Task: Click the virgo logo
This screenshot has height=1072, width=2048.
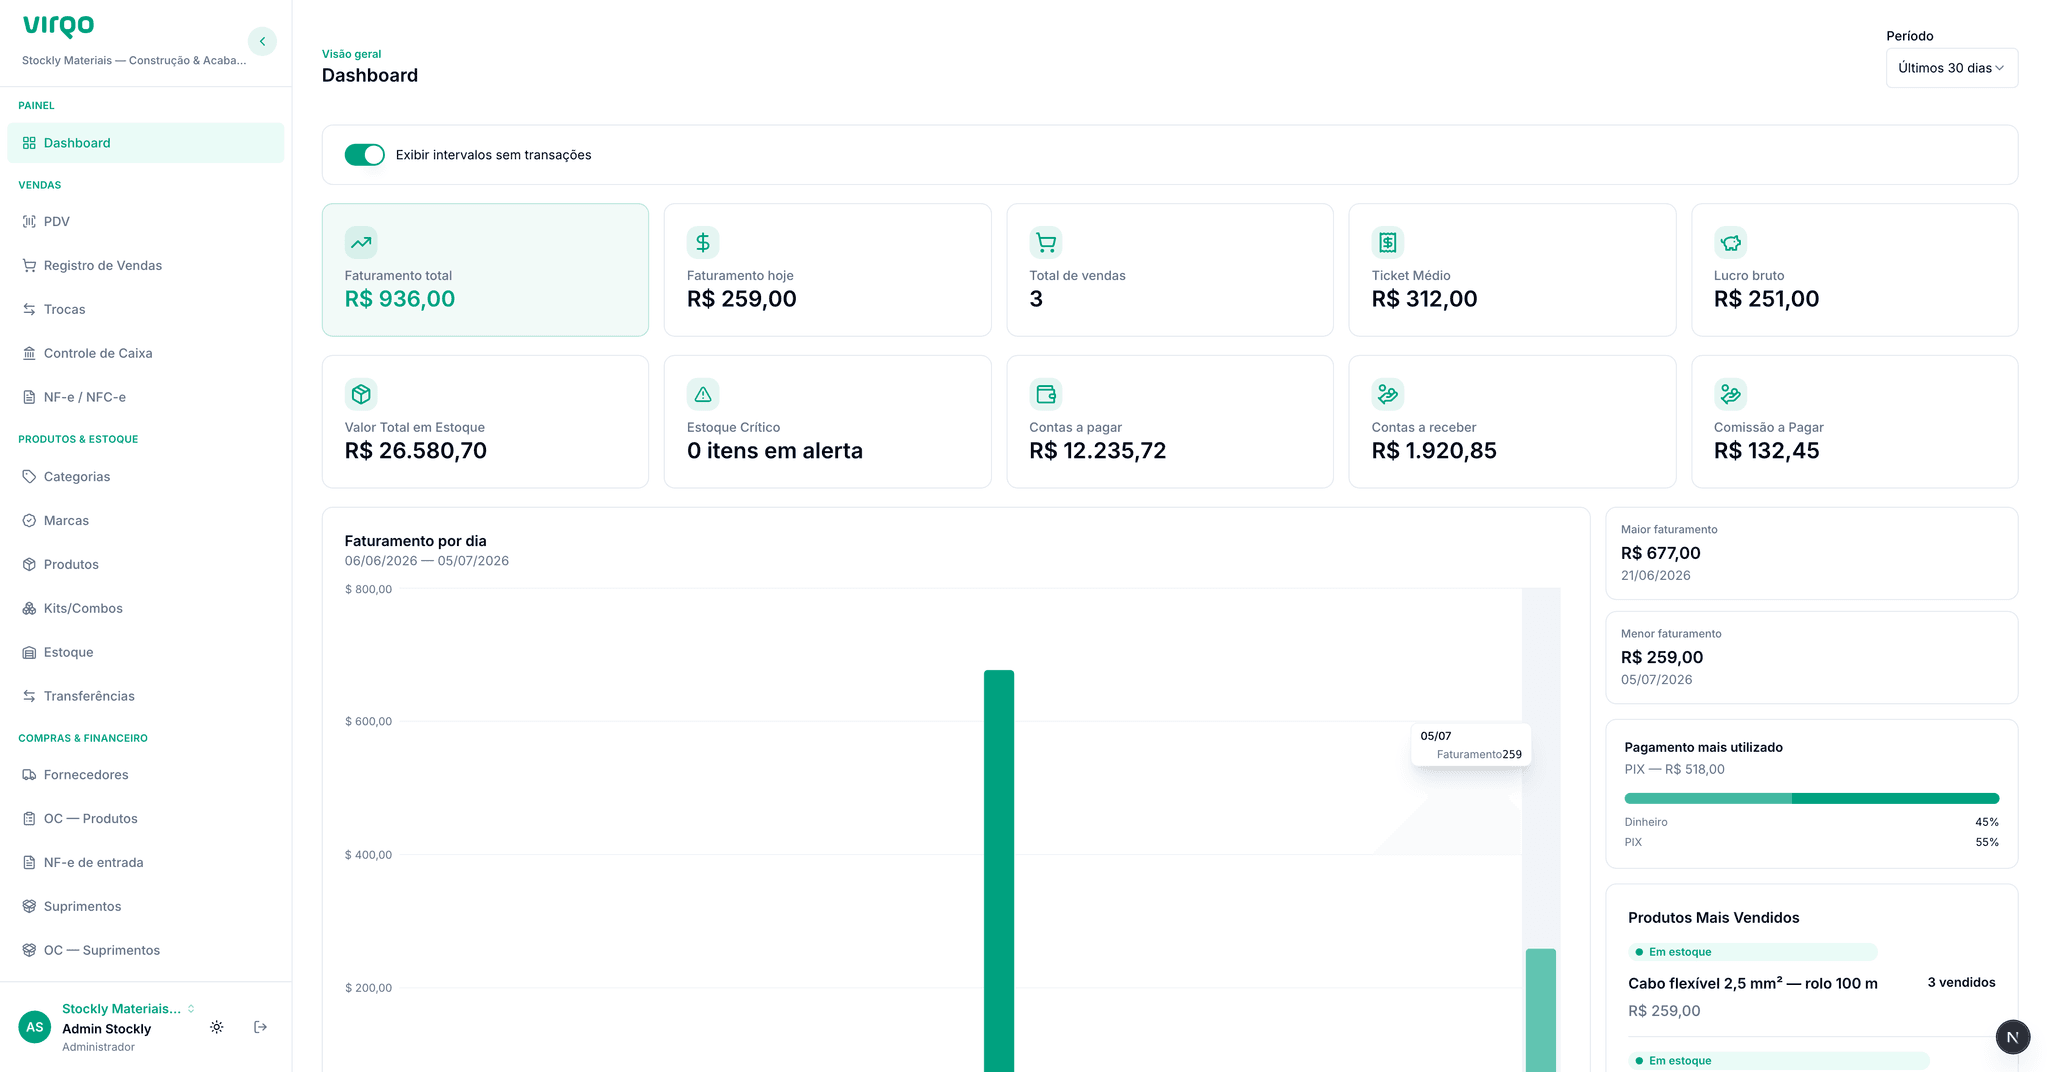Action: click(x=59, y=26)
